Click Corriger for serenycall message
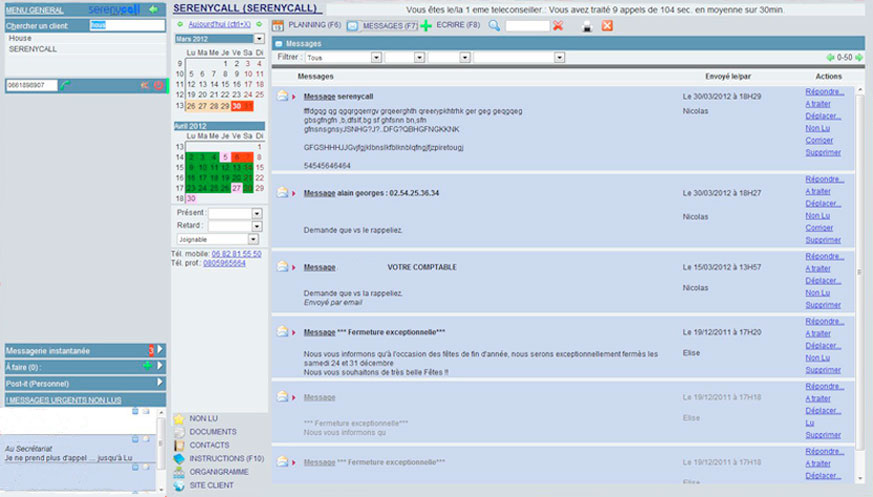 pyautogui.click(x=819, y=140)
